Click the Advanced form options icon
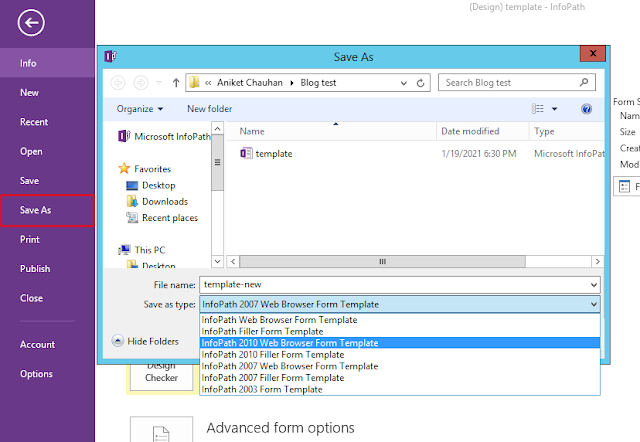Screen dimensions: 640x442 tap(161, 429)
